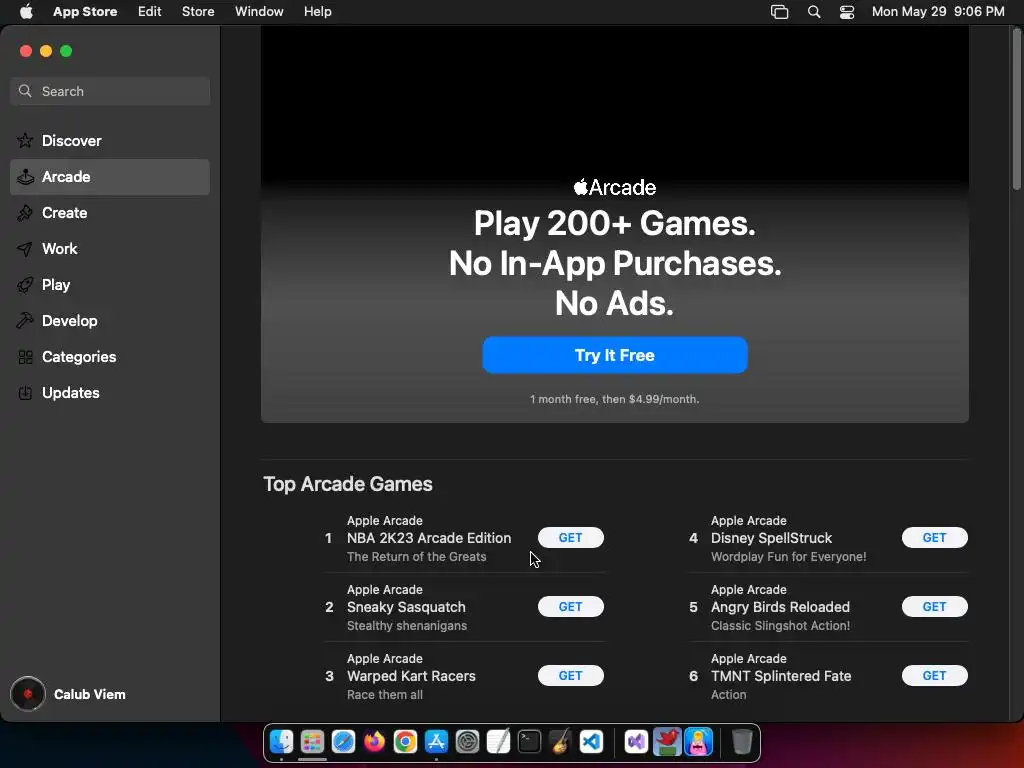Open the App Store menu

(85, 12)
